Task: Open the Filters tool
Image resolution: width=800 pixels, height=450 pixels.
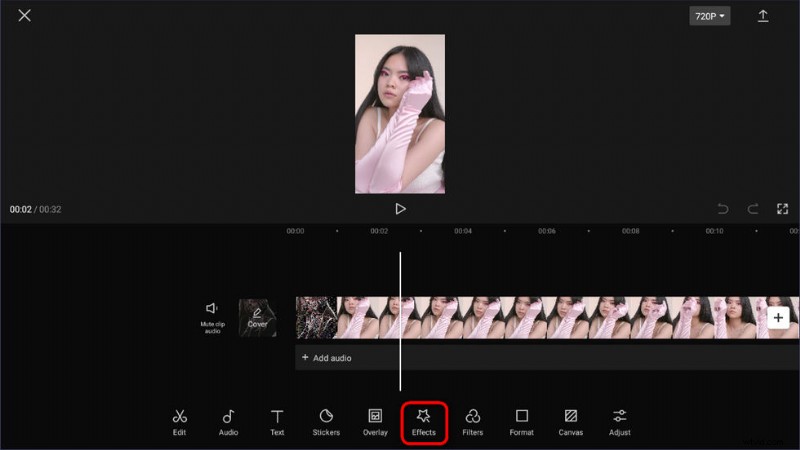Action: (472, 422)
